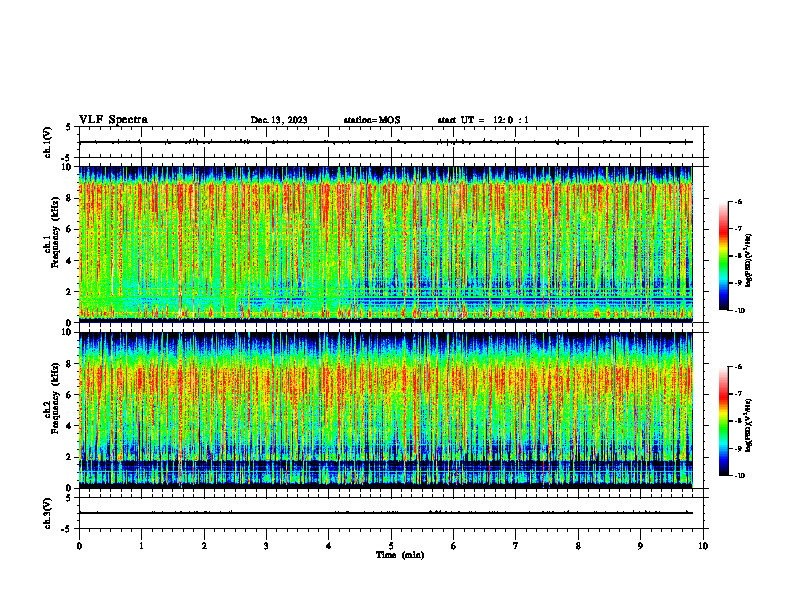Click inside the ch.2 spectrogram panel
This screenshot has height=612, width=792.
[x=386, y=410]
